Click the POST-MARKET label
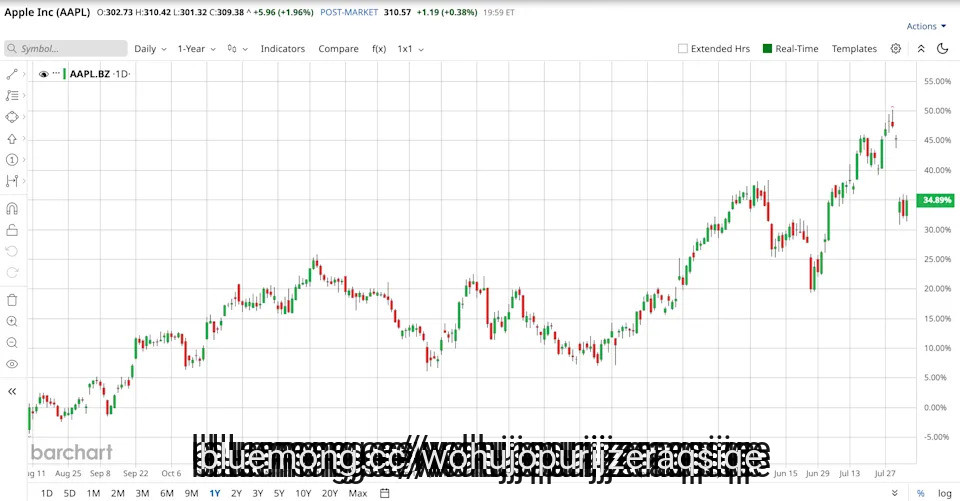This screenshot has height=501, width=960. (x=349, y=12)
